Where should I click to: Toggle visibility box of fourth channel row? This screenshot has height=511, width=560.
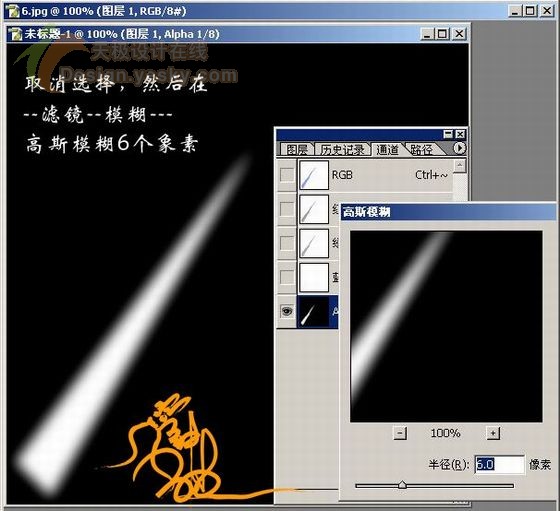point(286,277)
